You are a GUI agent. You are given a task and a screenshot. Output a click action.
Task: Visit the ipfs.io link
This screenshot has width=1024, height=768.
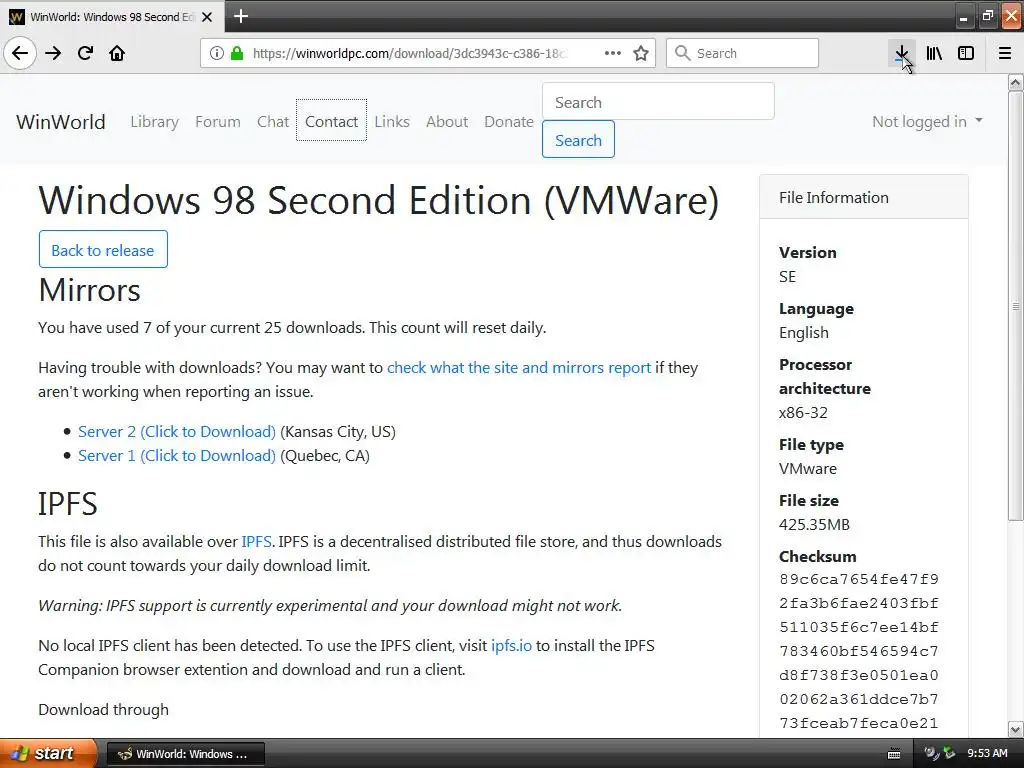(511, 646)
